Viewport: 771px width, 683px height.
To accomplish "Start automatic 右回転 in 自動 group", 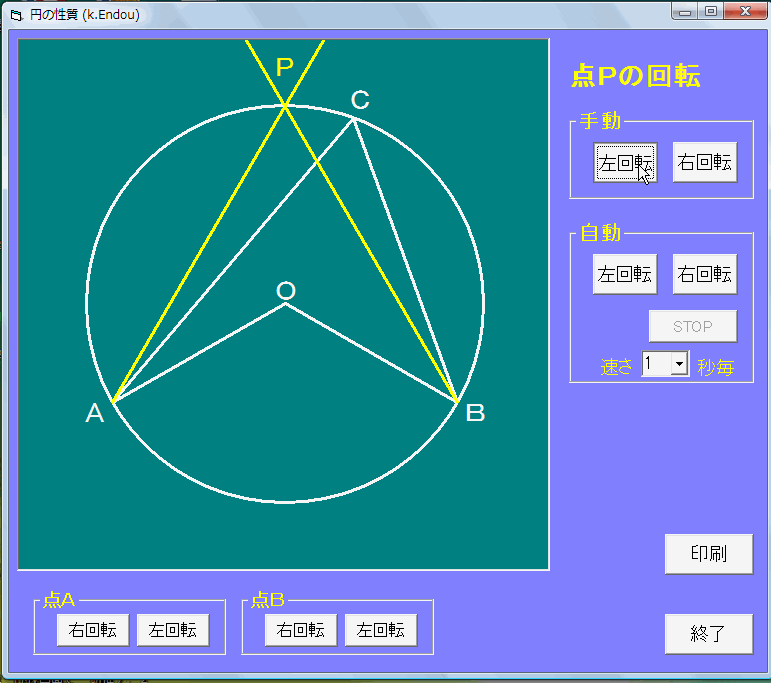I will tap(705, 274).
